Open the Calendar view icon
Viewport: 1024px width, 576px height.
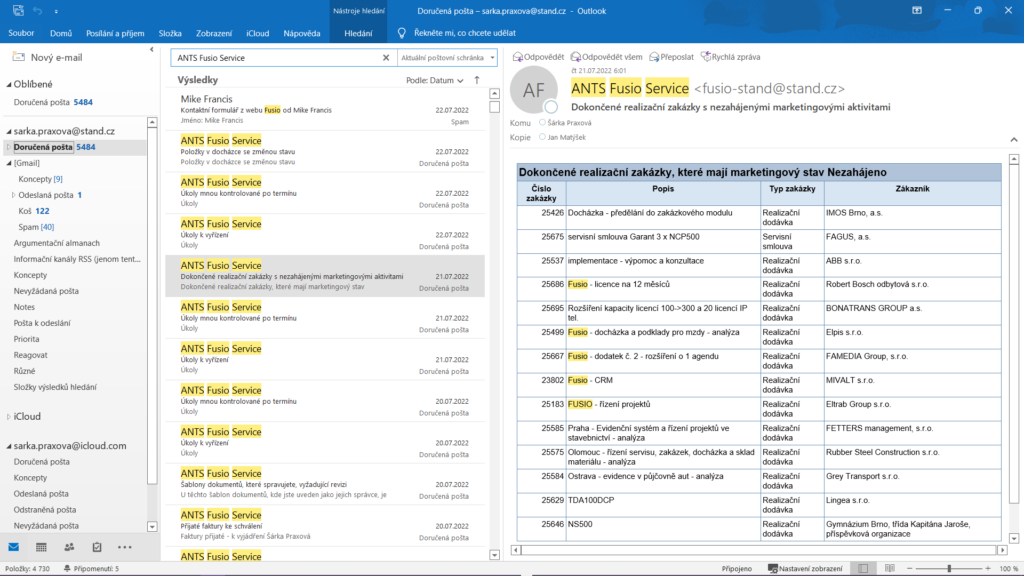coord(41,547)
